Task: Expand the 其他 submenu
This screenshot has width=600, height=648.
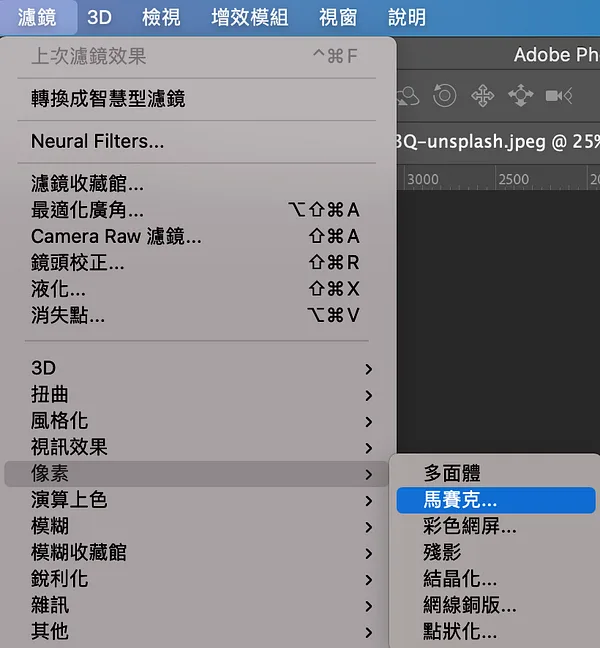Action: click(196, 632)
